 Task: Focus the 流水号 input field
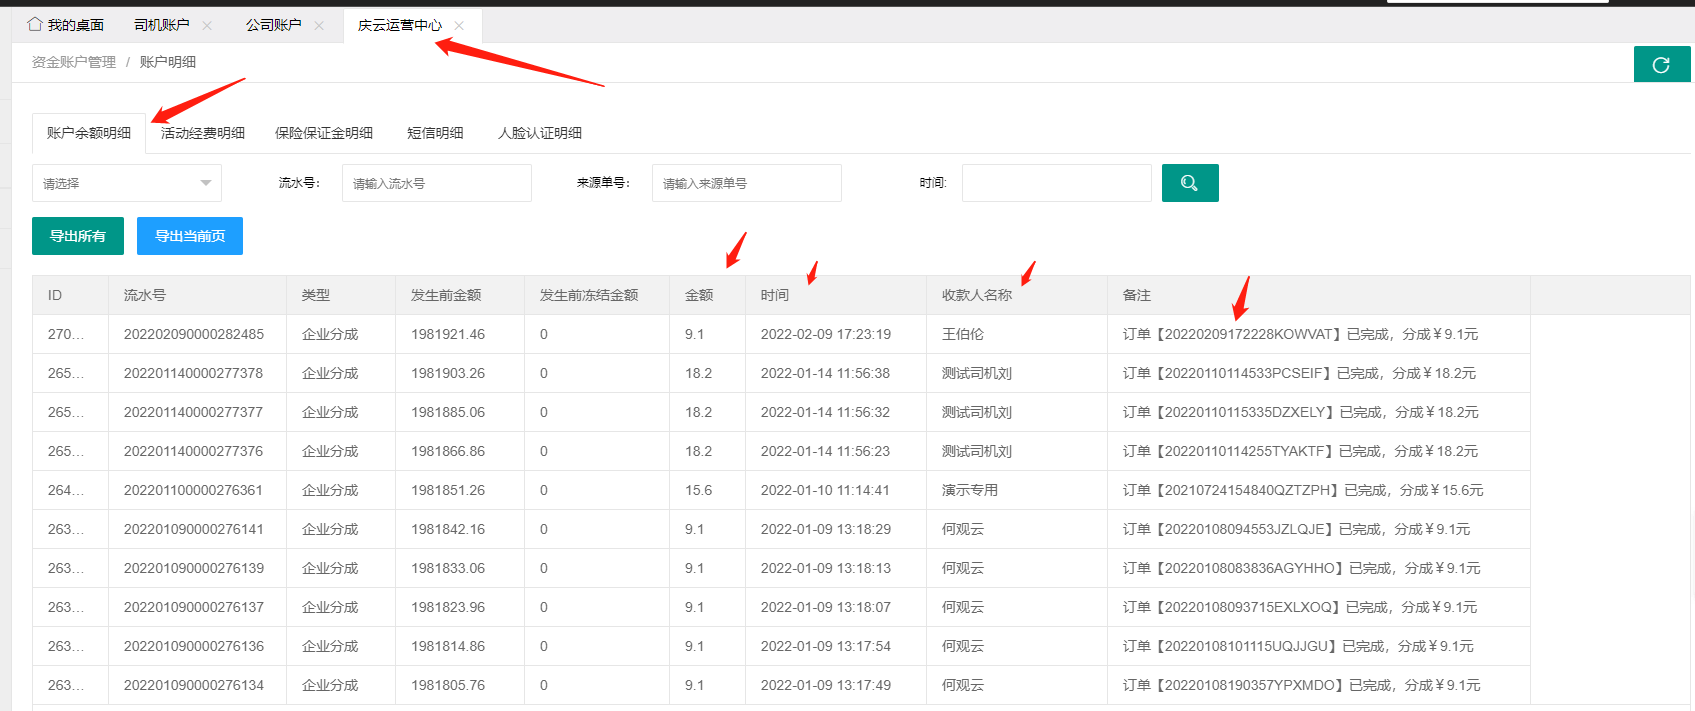tap(436, 183)
